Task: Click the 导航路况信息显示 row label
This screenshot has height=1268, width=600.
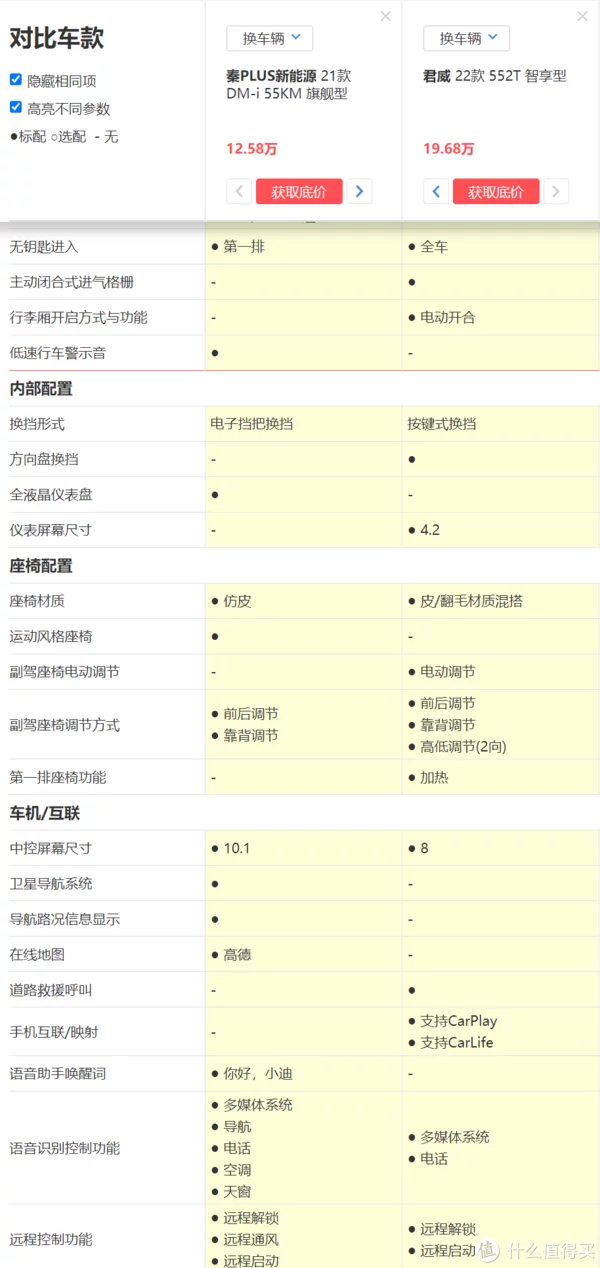Action: [x=64, y=919]
